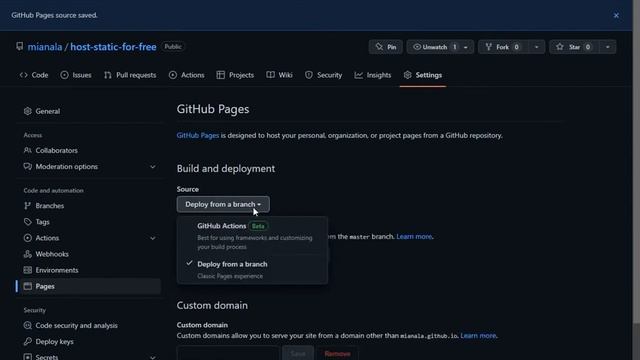Switch to the Issues tab

(76, 75)
